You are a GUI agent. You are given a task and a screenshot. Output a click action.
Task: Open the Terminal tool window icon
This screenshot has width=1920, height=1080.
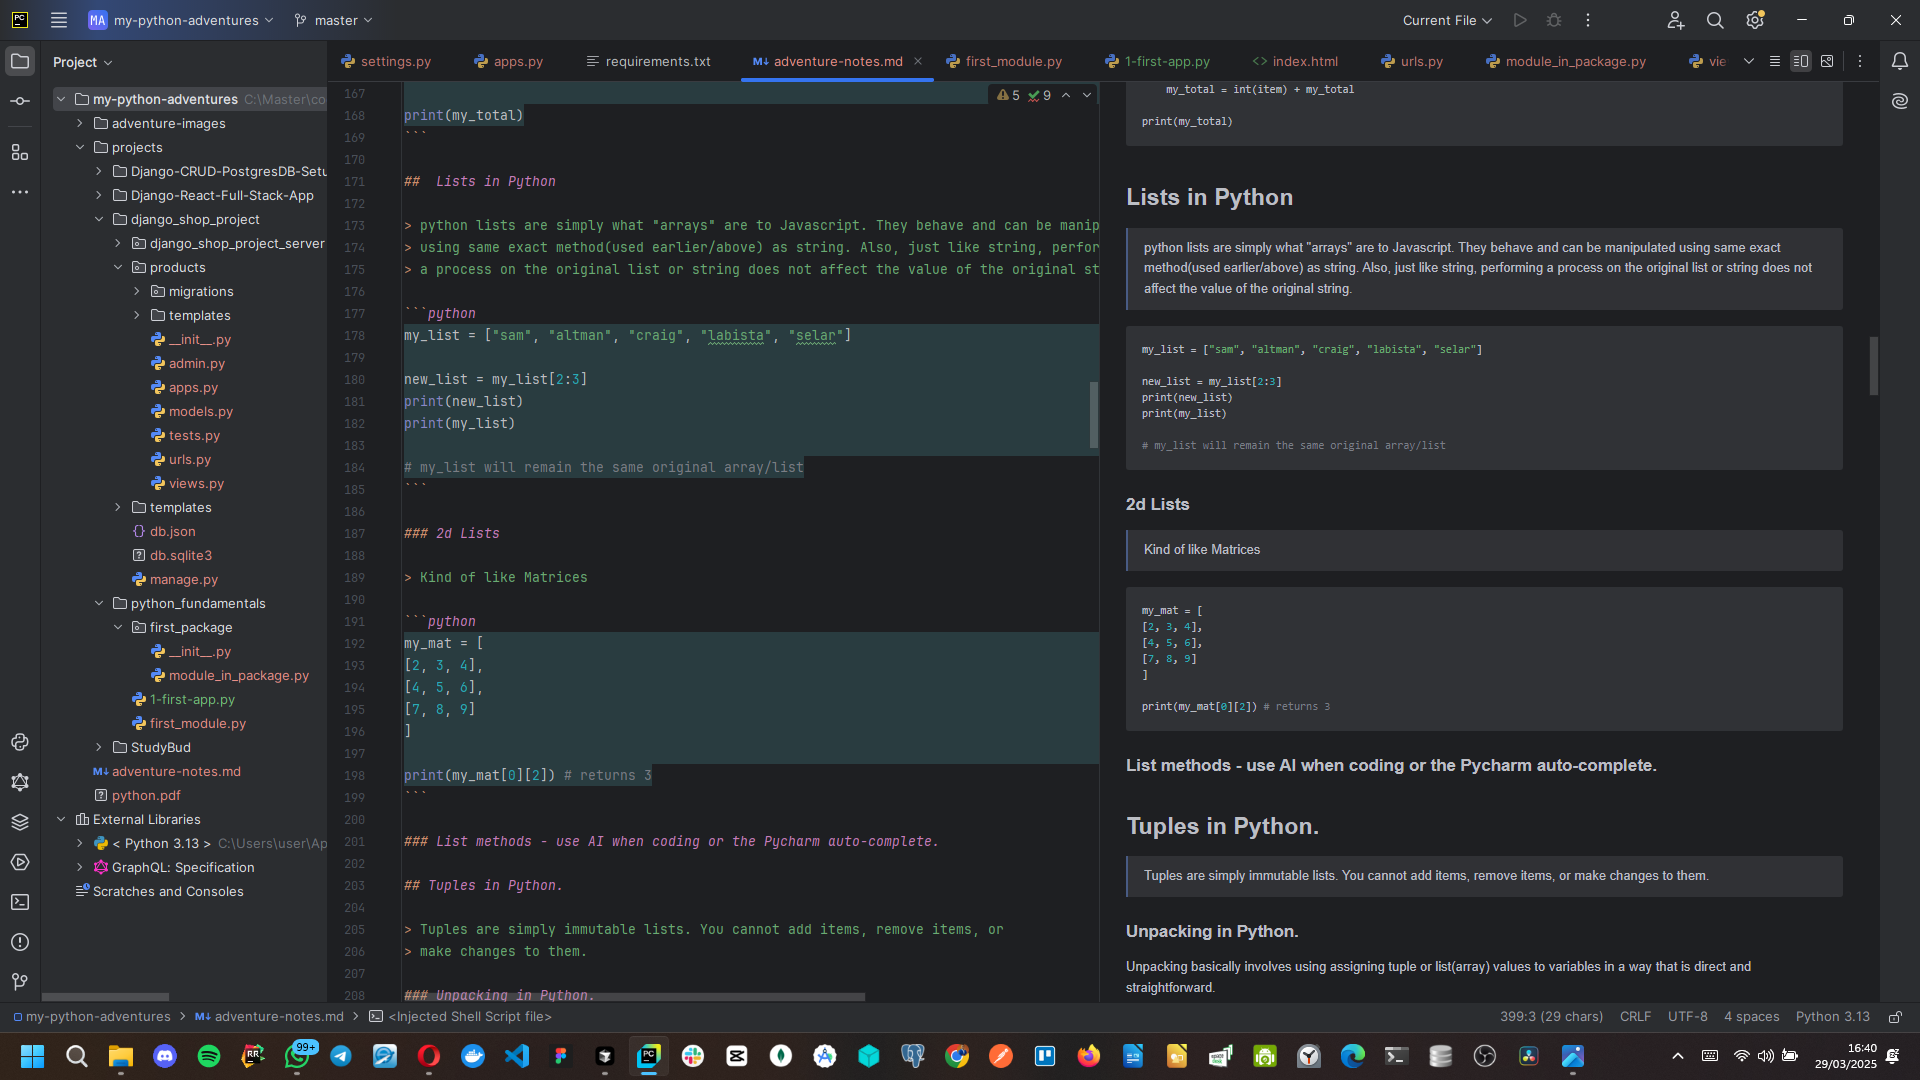click(x=20, y=902)
